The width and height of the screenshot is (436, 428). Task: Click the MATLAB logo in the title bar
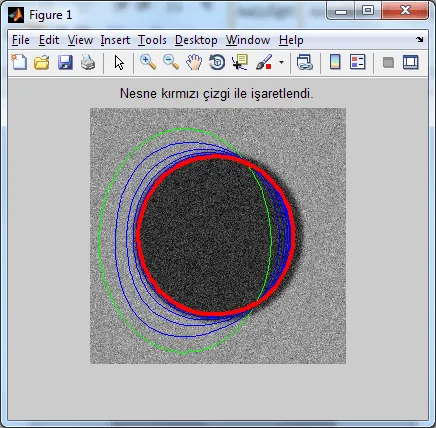click(16, 15)
